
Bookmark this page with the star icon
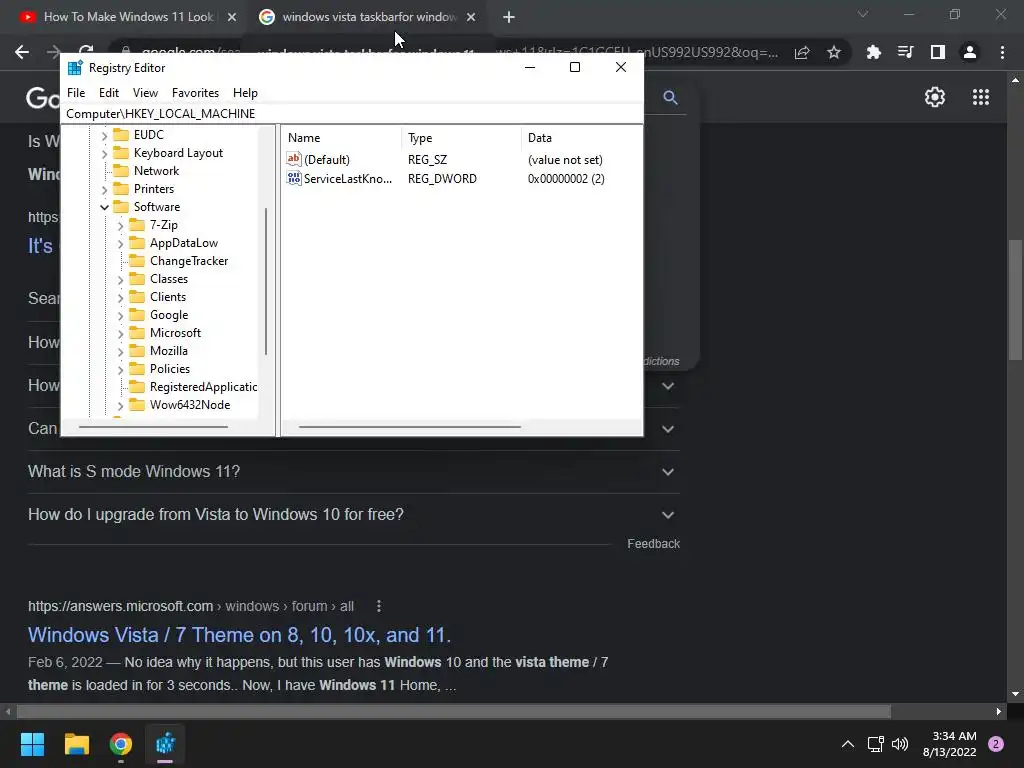pos(833,52)
